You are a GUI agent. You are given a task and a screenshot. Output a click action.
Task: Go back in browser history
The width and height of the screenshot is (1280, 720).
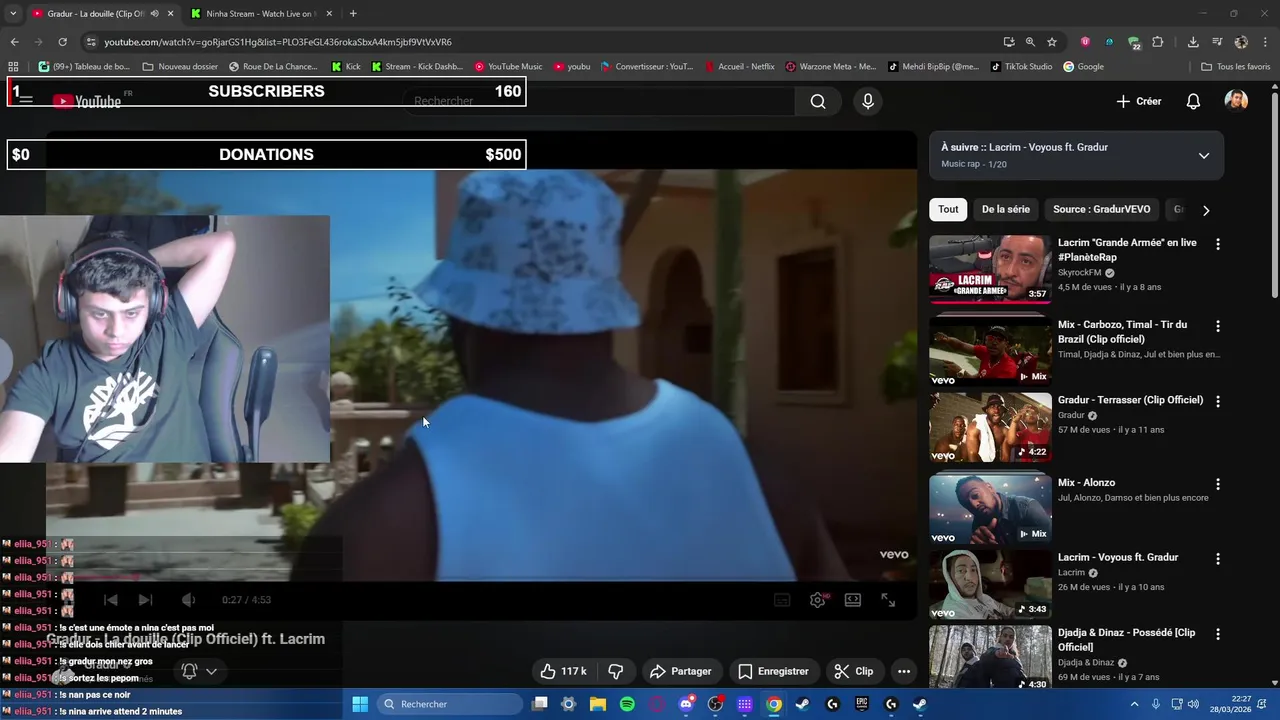click(14, 42)
